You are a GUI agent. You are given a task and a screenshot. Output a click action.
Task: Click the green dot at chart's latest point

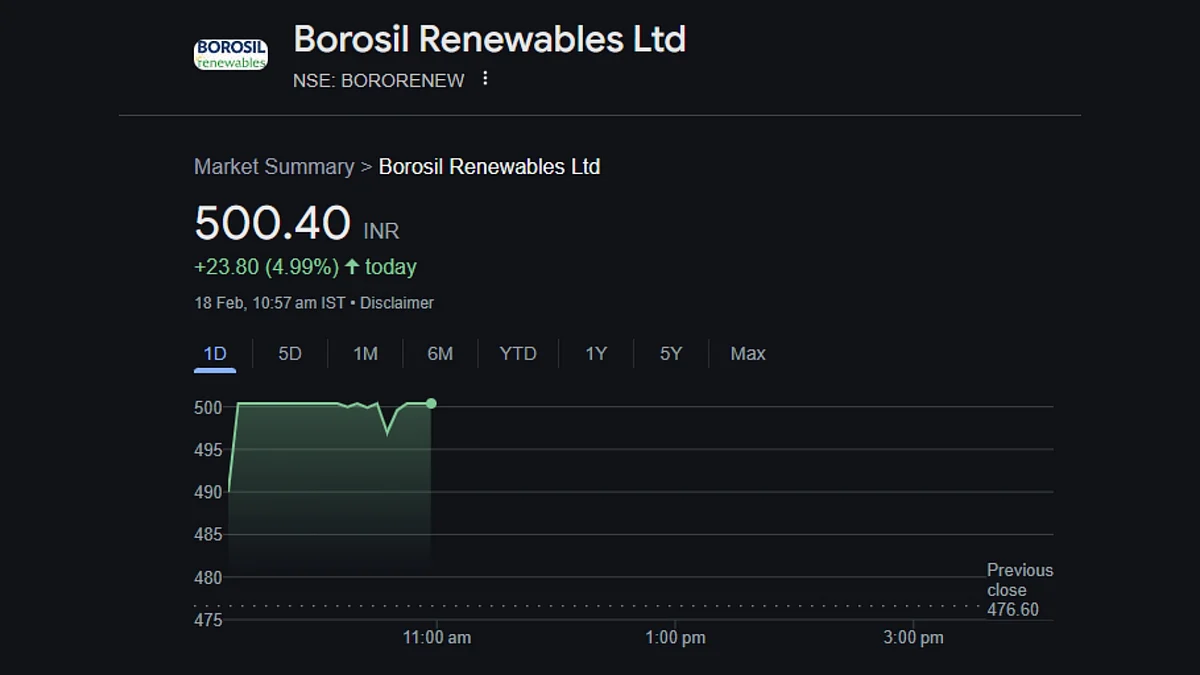pos(431,403)
